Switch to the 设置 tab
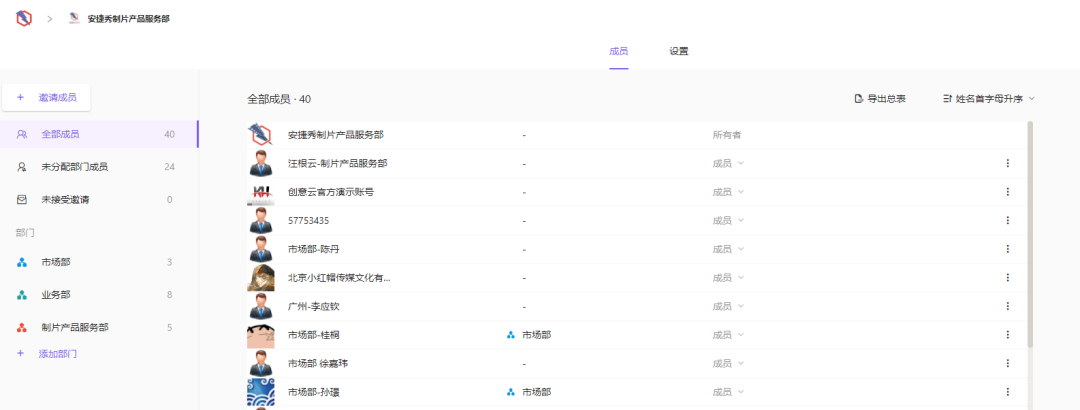1080x410 pixels. tap(679, 51)
